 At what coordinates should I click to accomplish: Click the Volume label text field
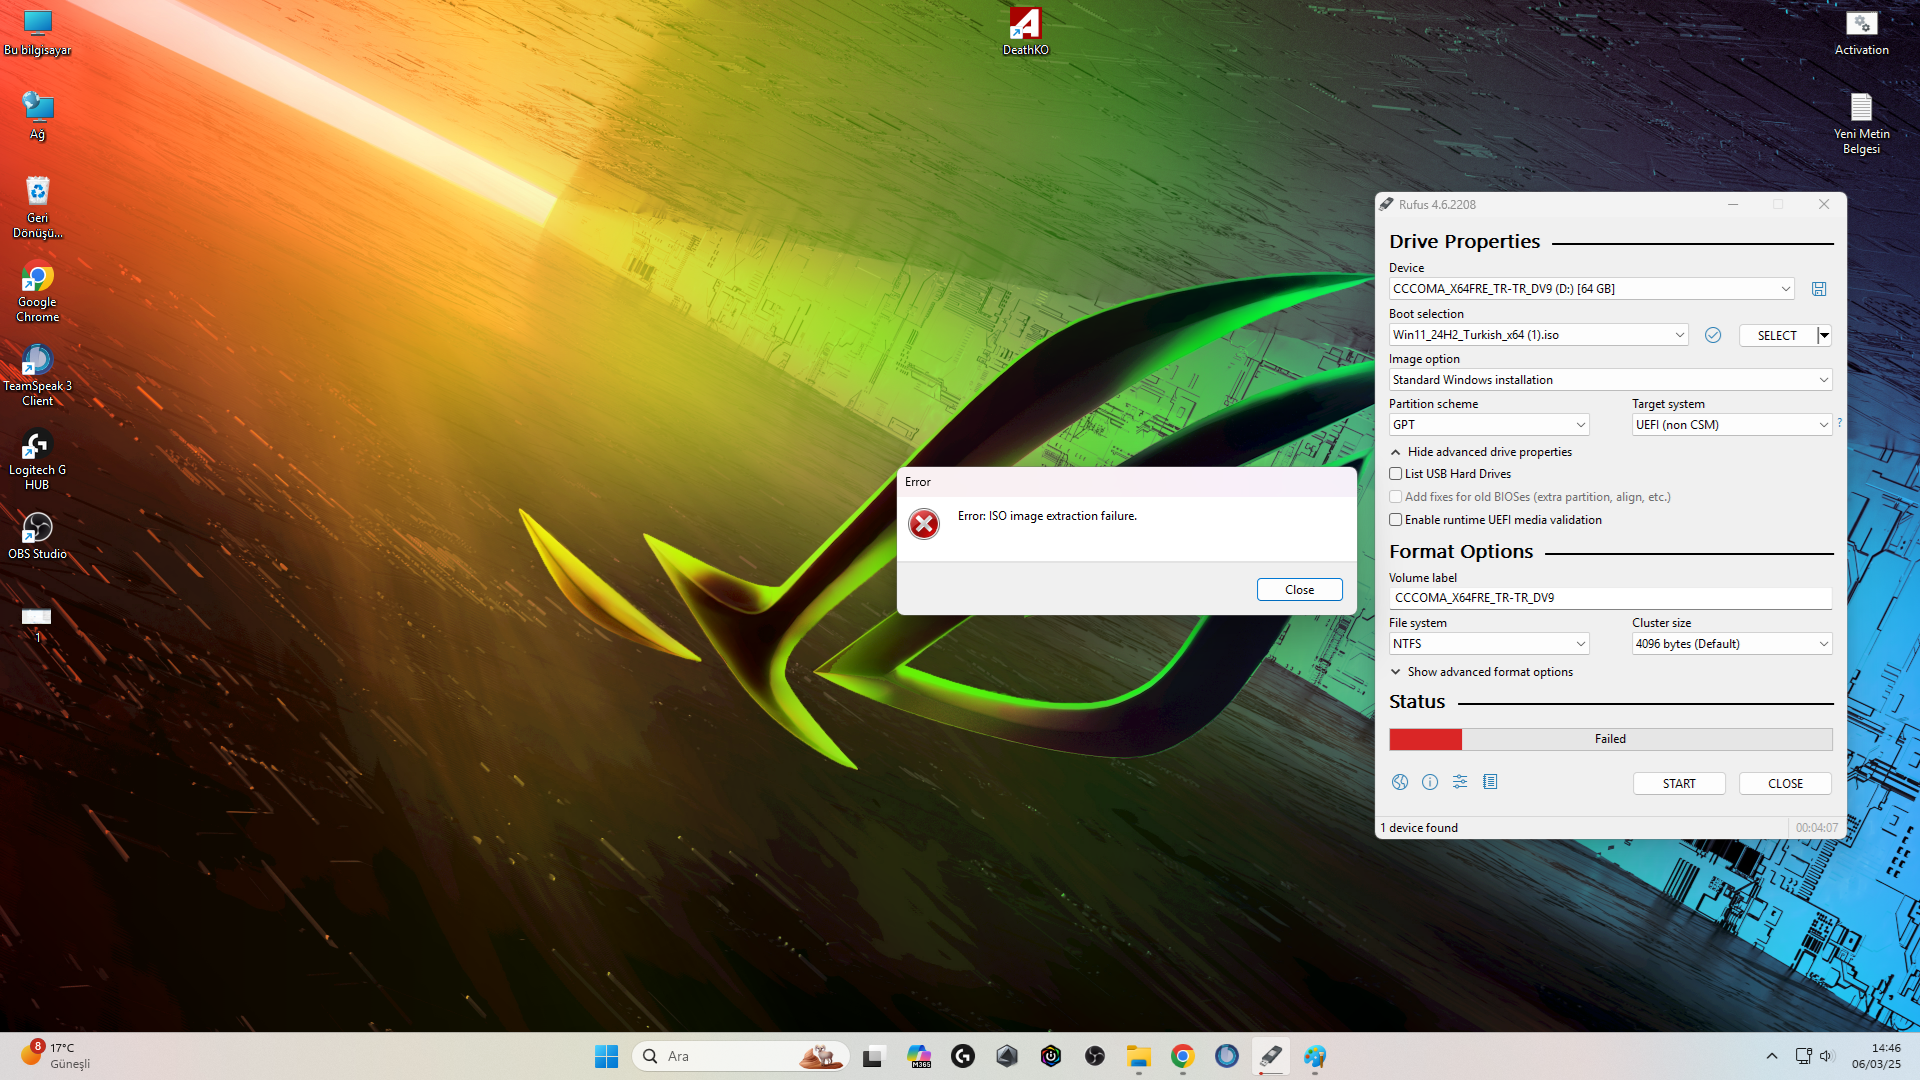1610,598
